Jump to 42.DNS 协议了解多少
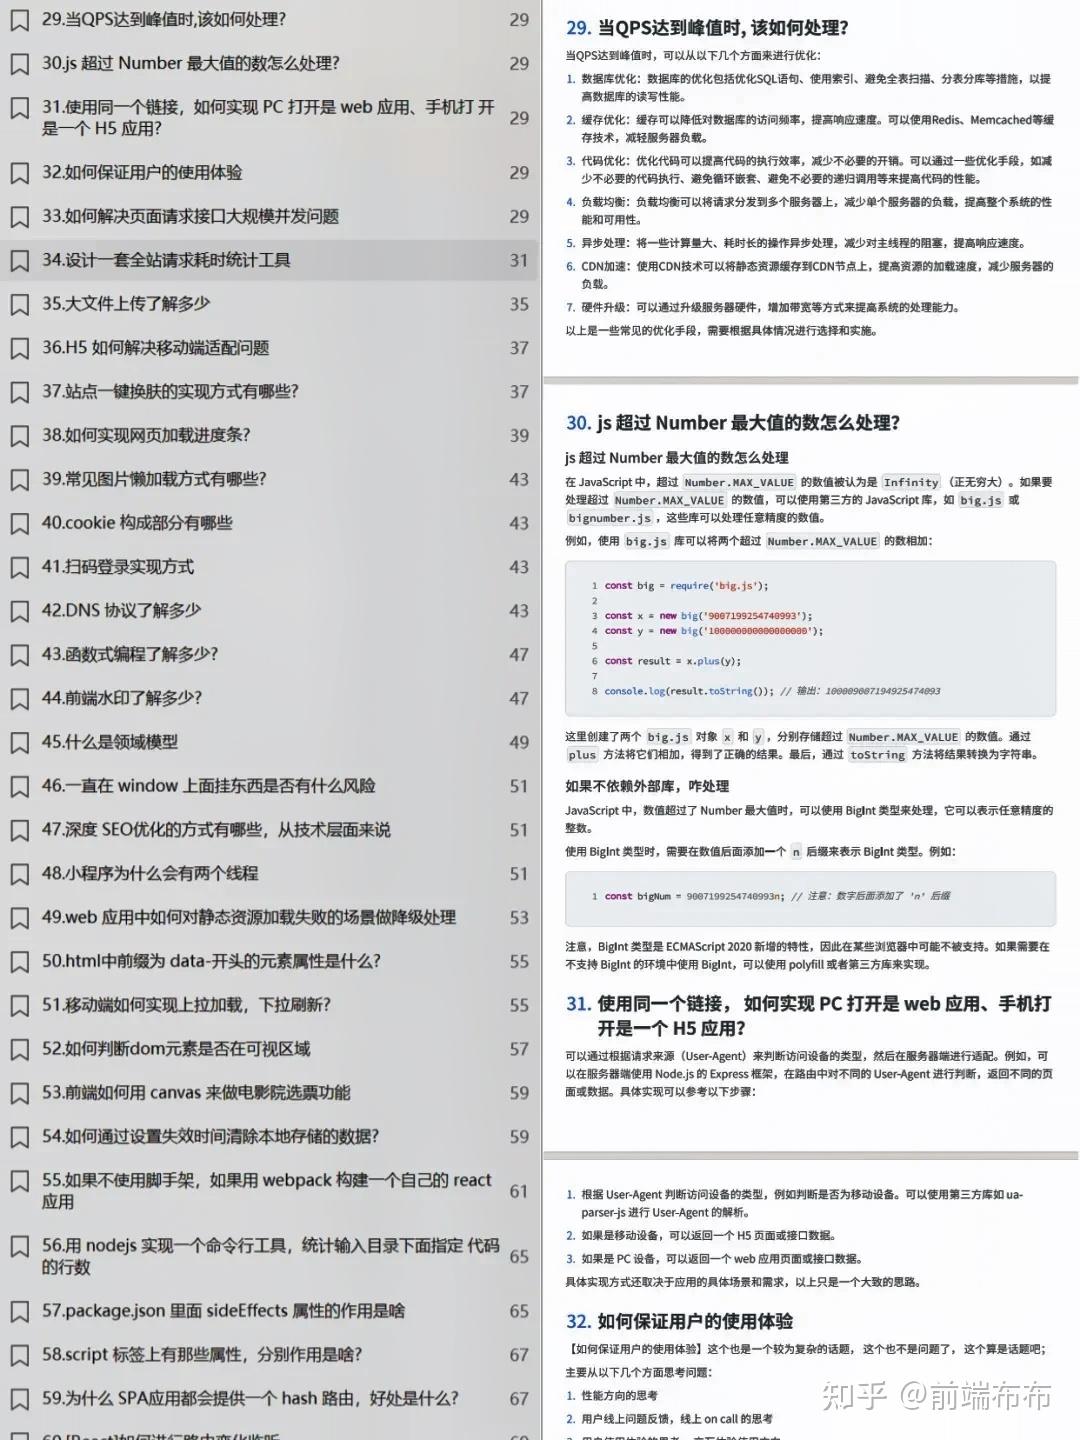1080x1440 pixels. click(269, 610)
